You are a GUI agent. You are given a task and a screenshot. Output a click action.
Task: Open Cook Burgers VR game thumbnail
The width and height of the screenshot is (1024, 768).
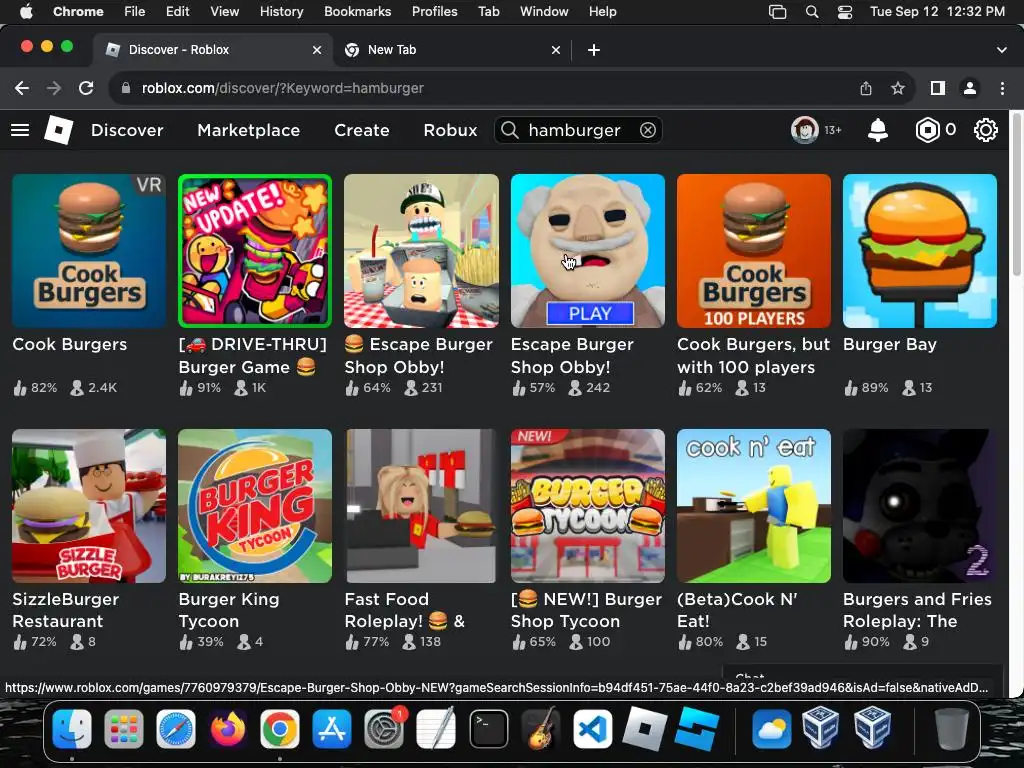89,251
